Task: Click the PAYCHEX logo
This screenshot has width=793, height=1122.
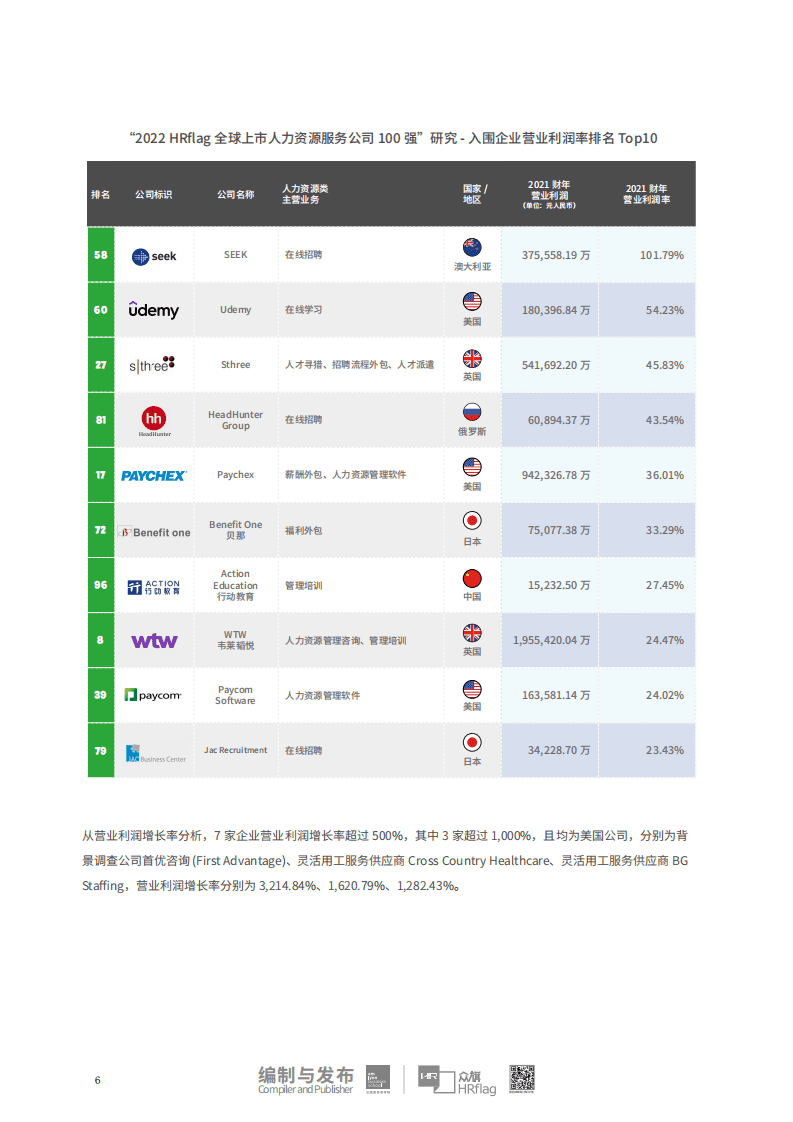Action: [154, 476]
